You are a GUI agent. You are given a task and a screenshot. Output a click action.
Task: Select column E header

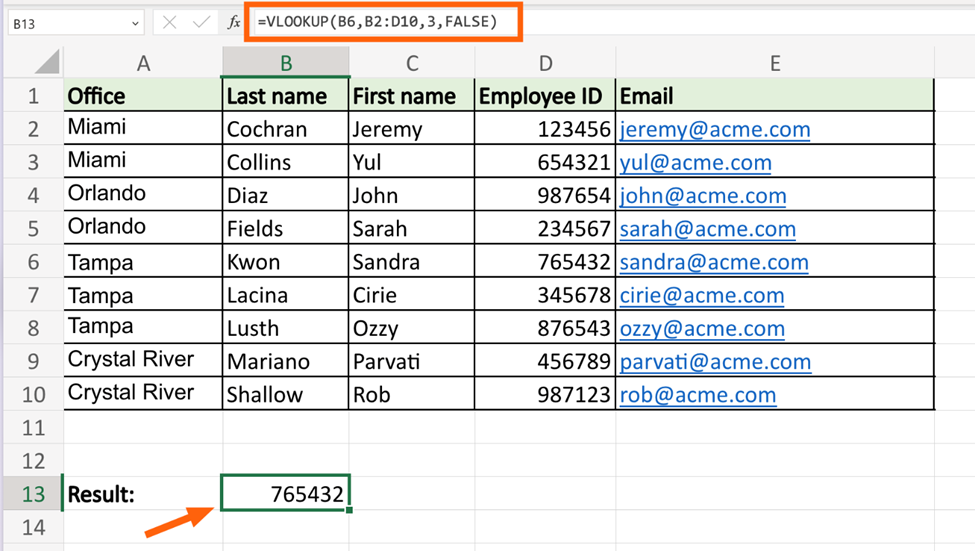pos(775,63)
